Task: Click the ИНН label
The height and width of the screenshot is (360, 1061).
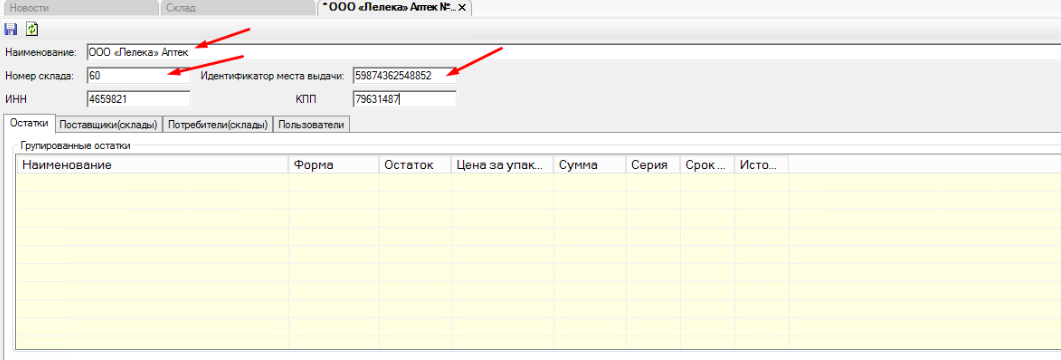Action: pyautogui.click(x=15, y=99)
